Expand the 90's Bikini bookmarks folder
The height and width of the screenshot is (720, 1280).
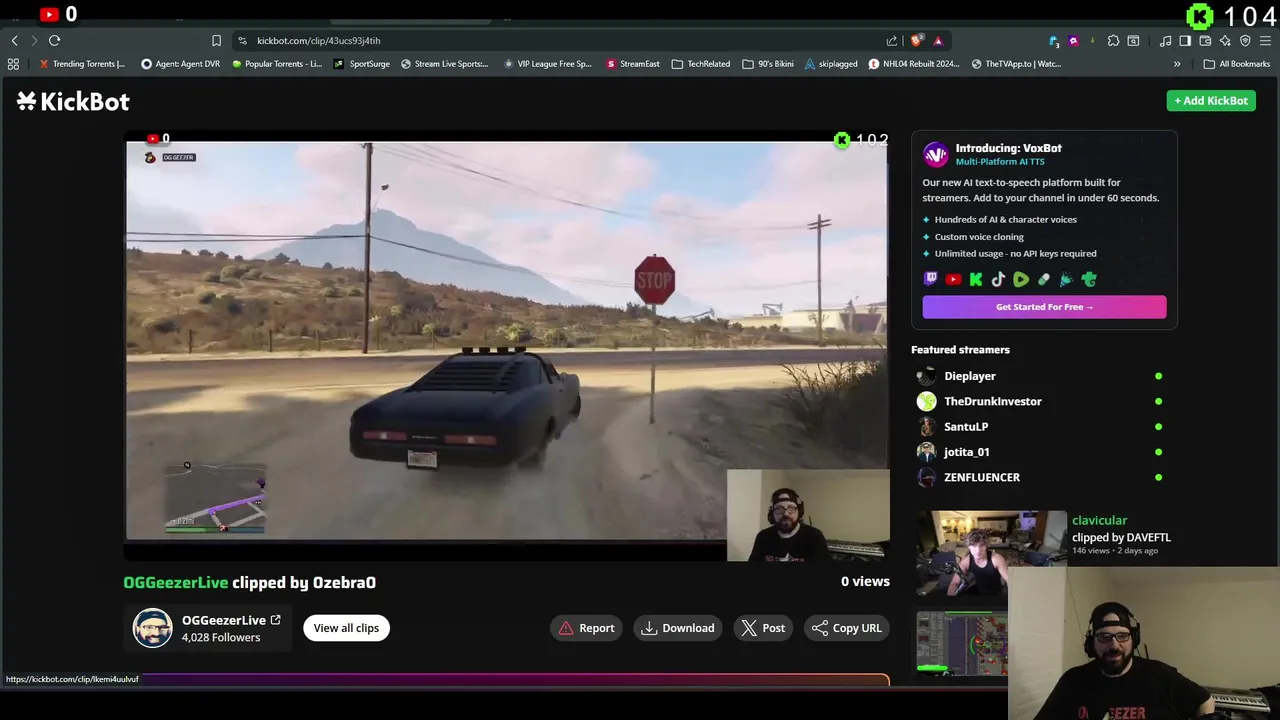pyautogui.click(x=768, y=64)
